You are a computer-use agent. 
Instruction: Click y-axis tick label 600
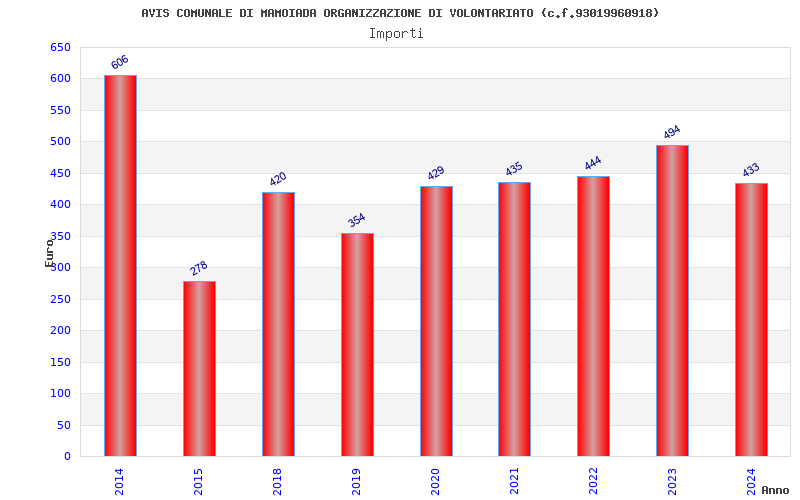[60, 79]
